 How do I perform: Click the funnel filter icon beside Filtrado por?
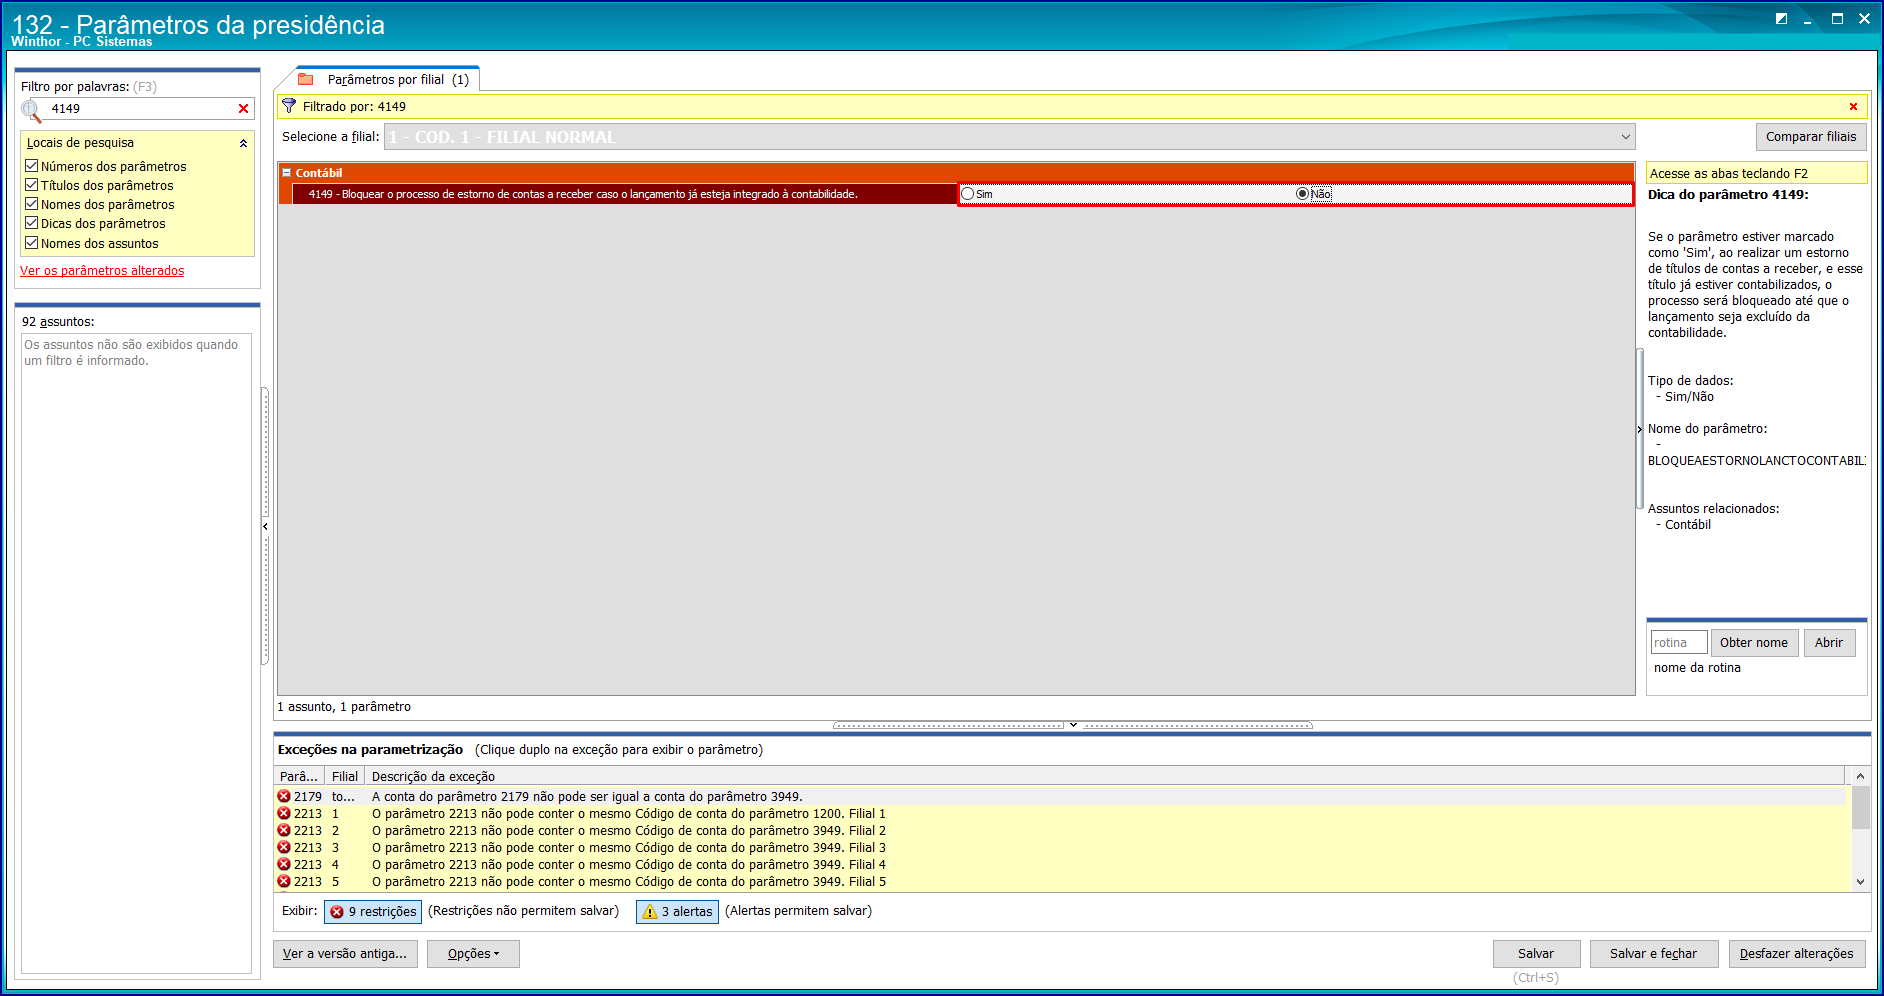tap(289, 106)
